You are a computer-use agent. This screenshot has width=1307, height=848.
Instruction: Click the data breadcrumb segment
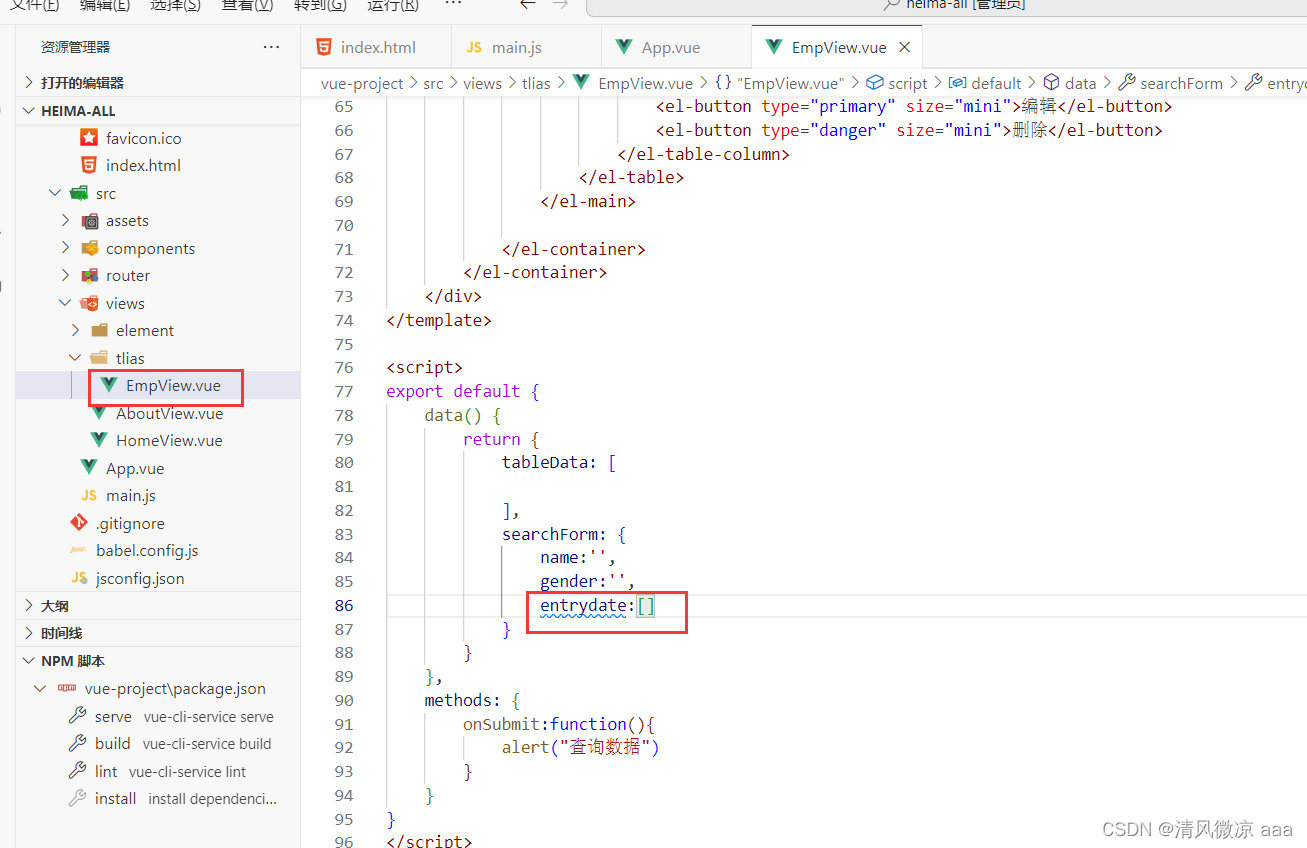tap(1070, 83)
